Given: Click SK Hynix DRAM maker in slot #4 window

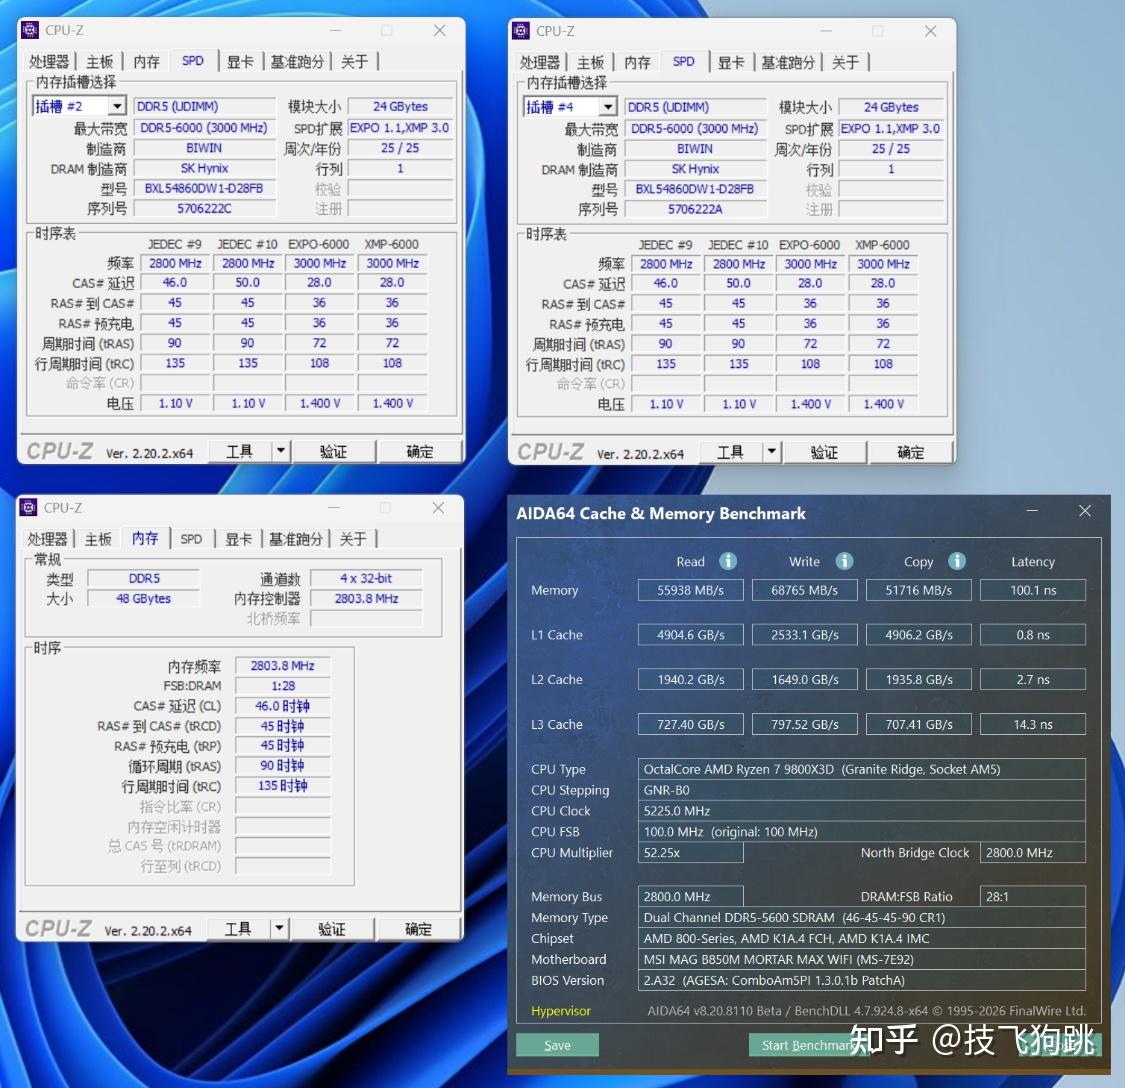Looking at the screenshot, I should pyautogui.click(x=695, y=169).
